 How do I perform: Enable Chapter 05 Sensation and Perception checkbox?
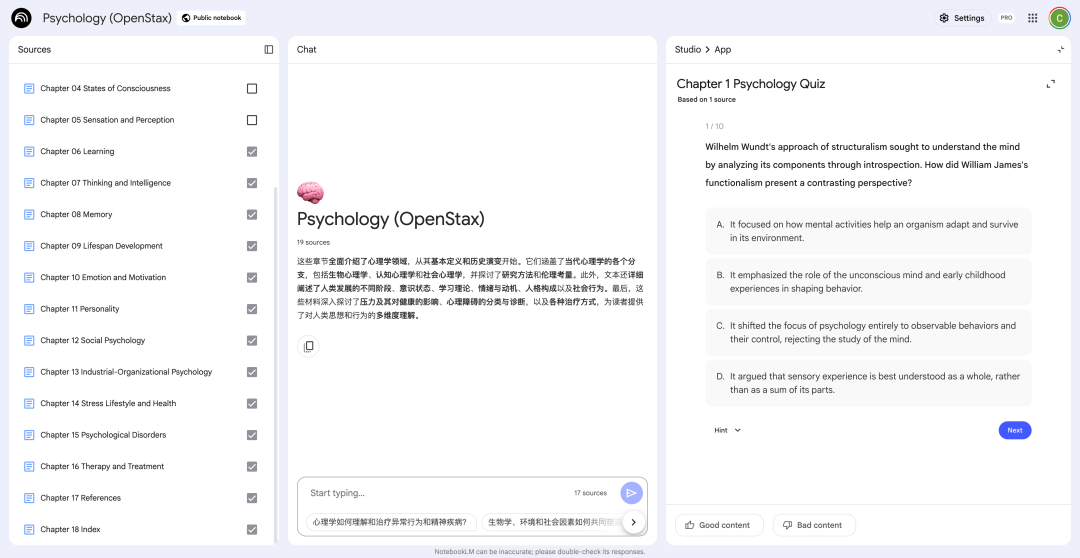252,120
